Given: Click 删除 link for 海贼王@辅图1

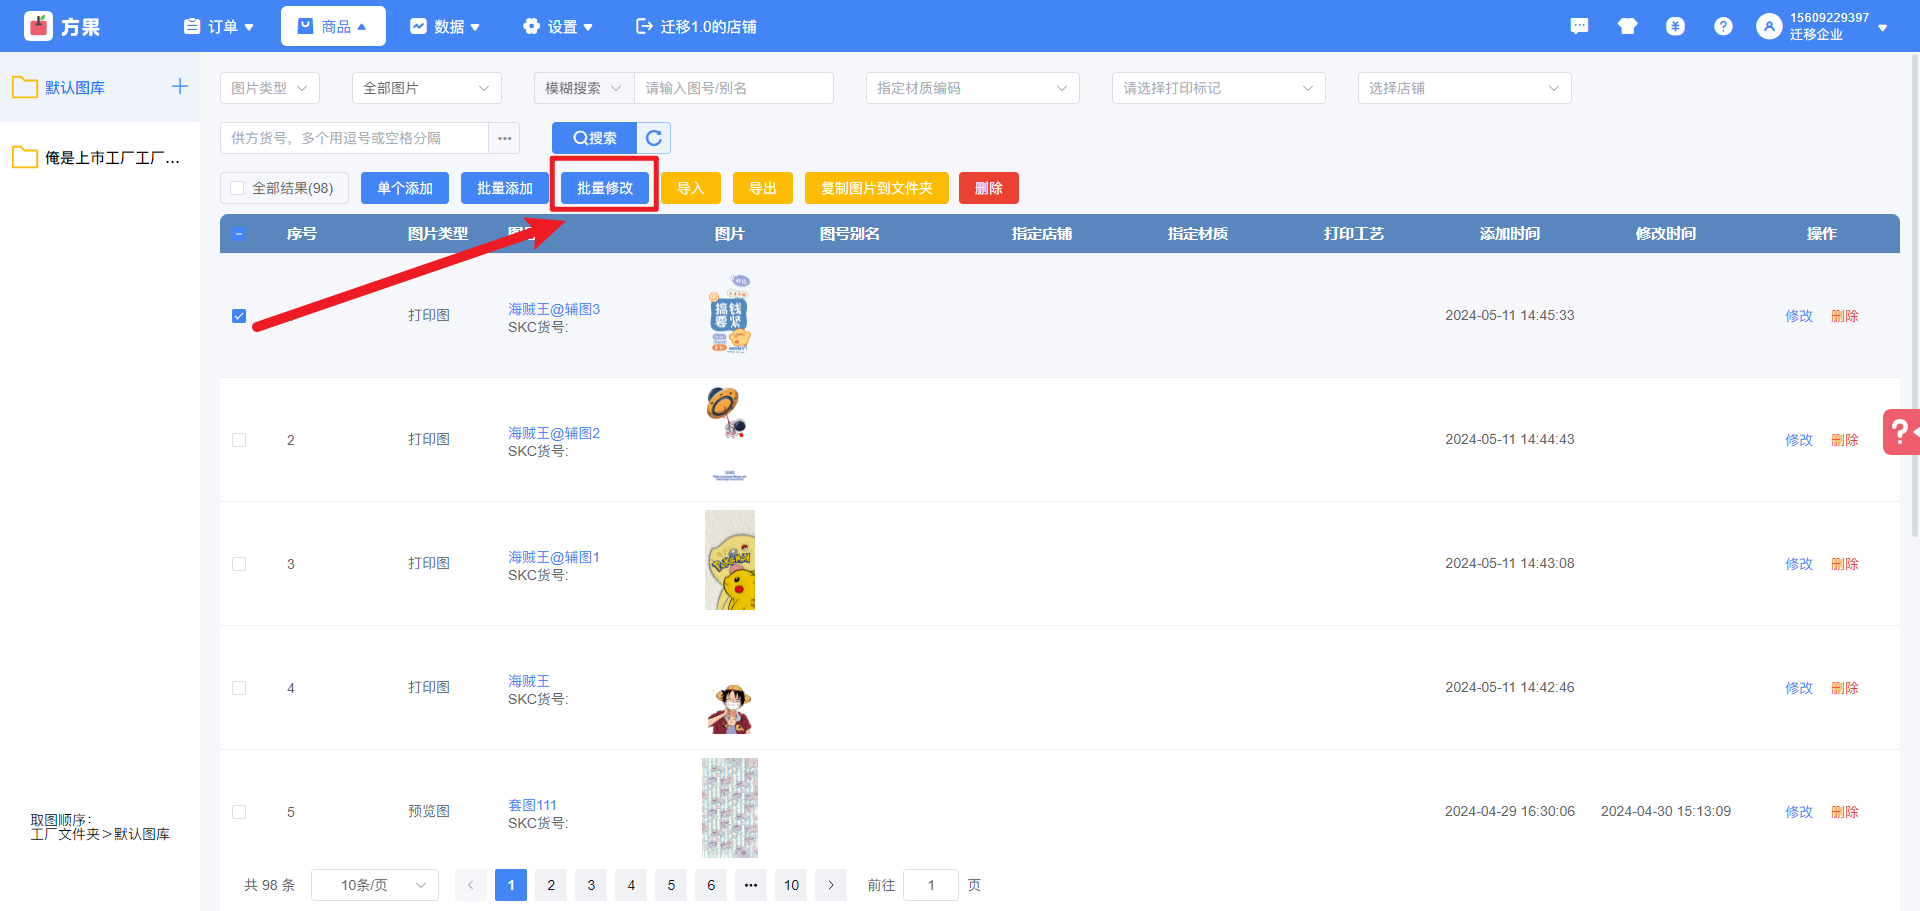Looking at the screenshot, I should click(1845, 564).
